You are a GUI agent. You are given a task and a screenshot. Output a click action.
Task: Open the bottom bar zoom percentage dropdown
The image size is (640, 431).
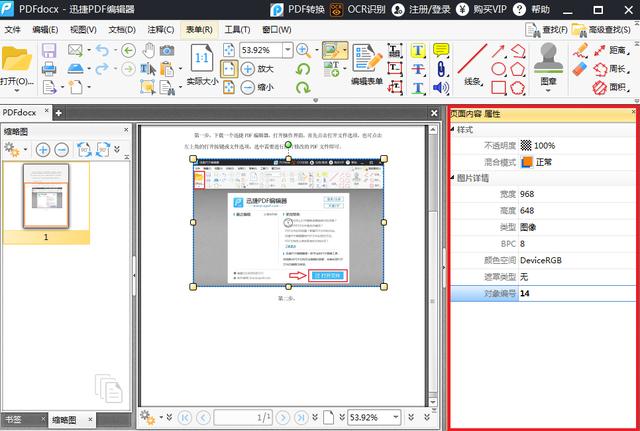(x=396, y=417)
